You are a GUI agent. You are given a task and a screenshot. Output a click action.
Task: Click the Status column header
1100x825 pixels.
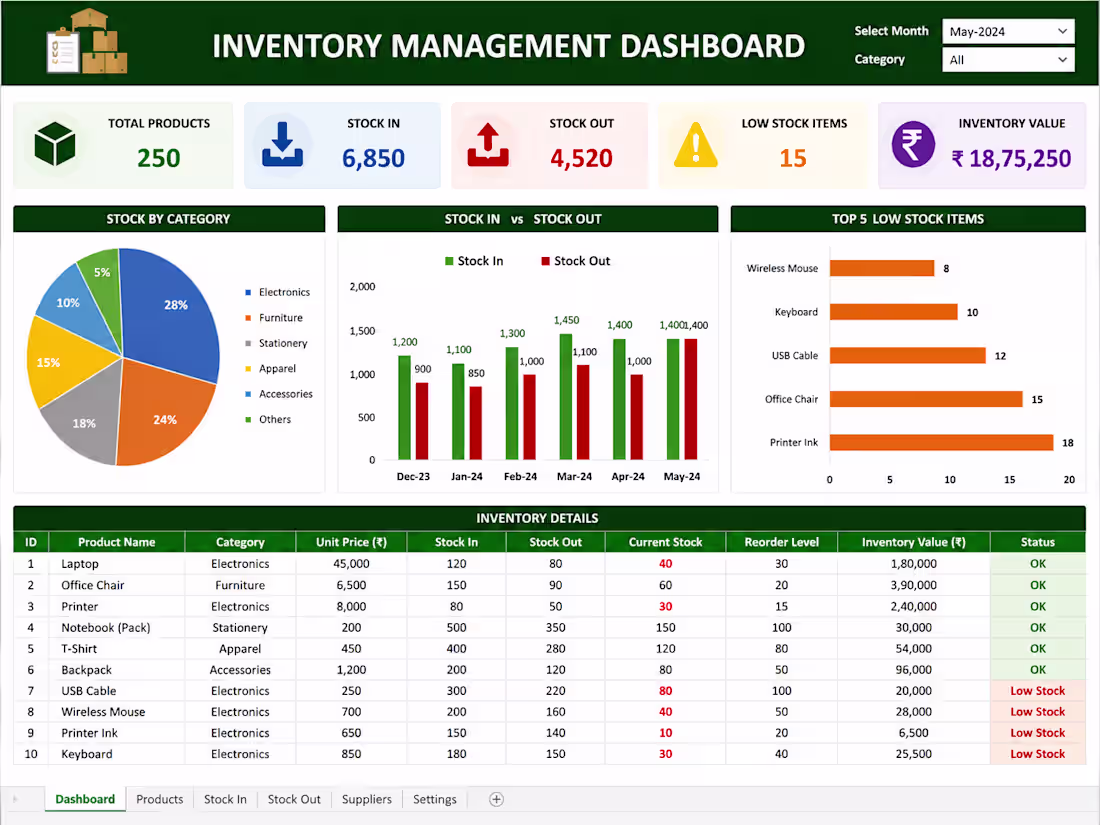pos(1038,542)
